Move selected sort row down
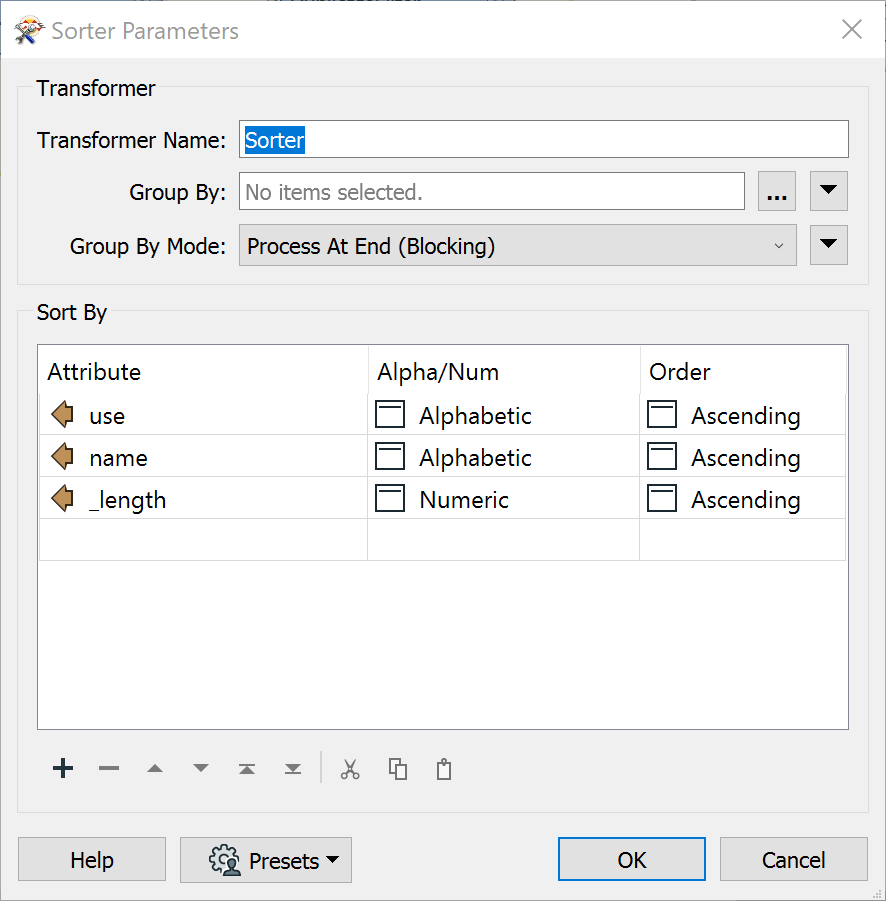 coord(200,768)
